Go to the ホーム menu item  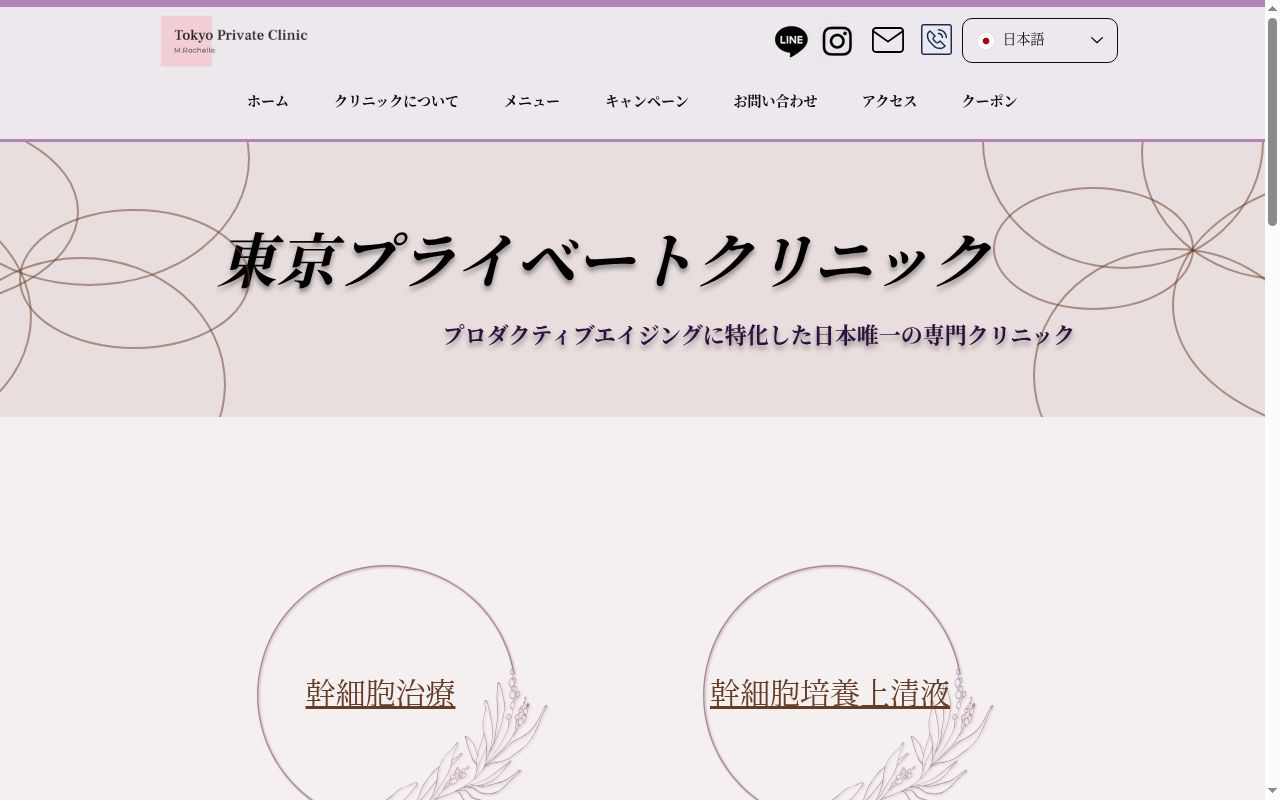point(268,101)
